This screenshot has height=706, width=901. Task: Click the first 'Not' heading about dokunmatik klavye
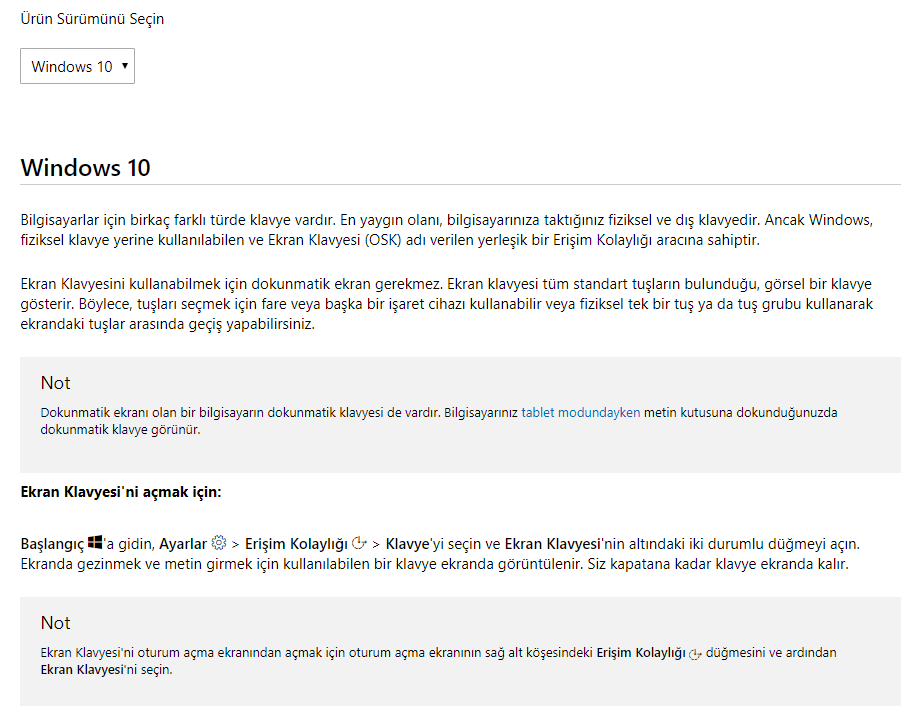pyautogui.click(x=55, y=383)
